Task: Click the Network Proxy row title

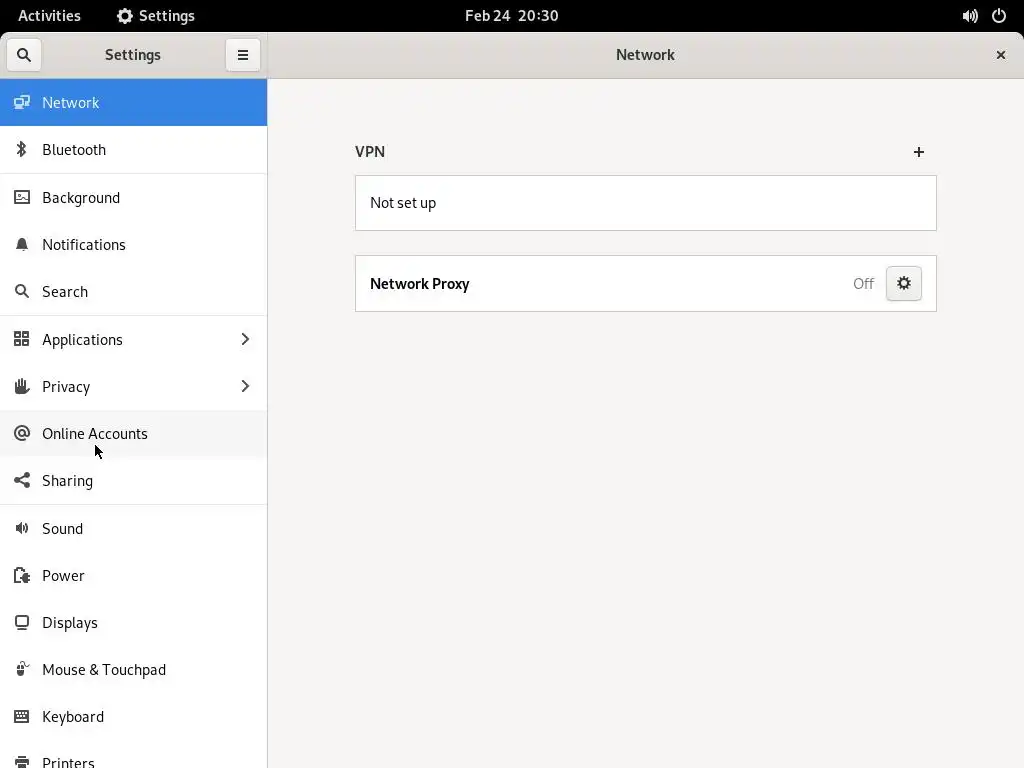Action: coord(420,284)
